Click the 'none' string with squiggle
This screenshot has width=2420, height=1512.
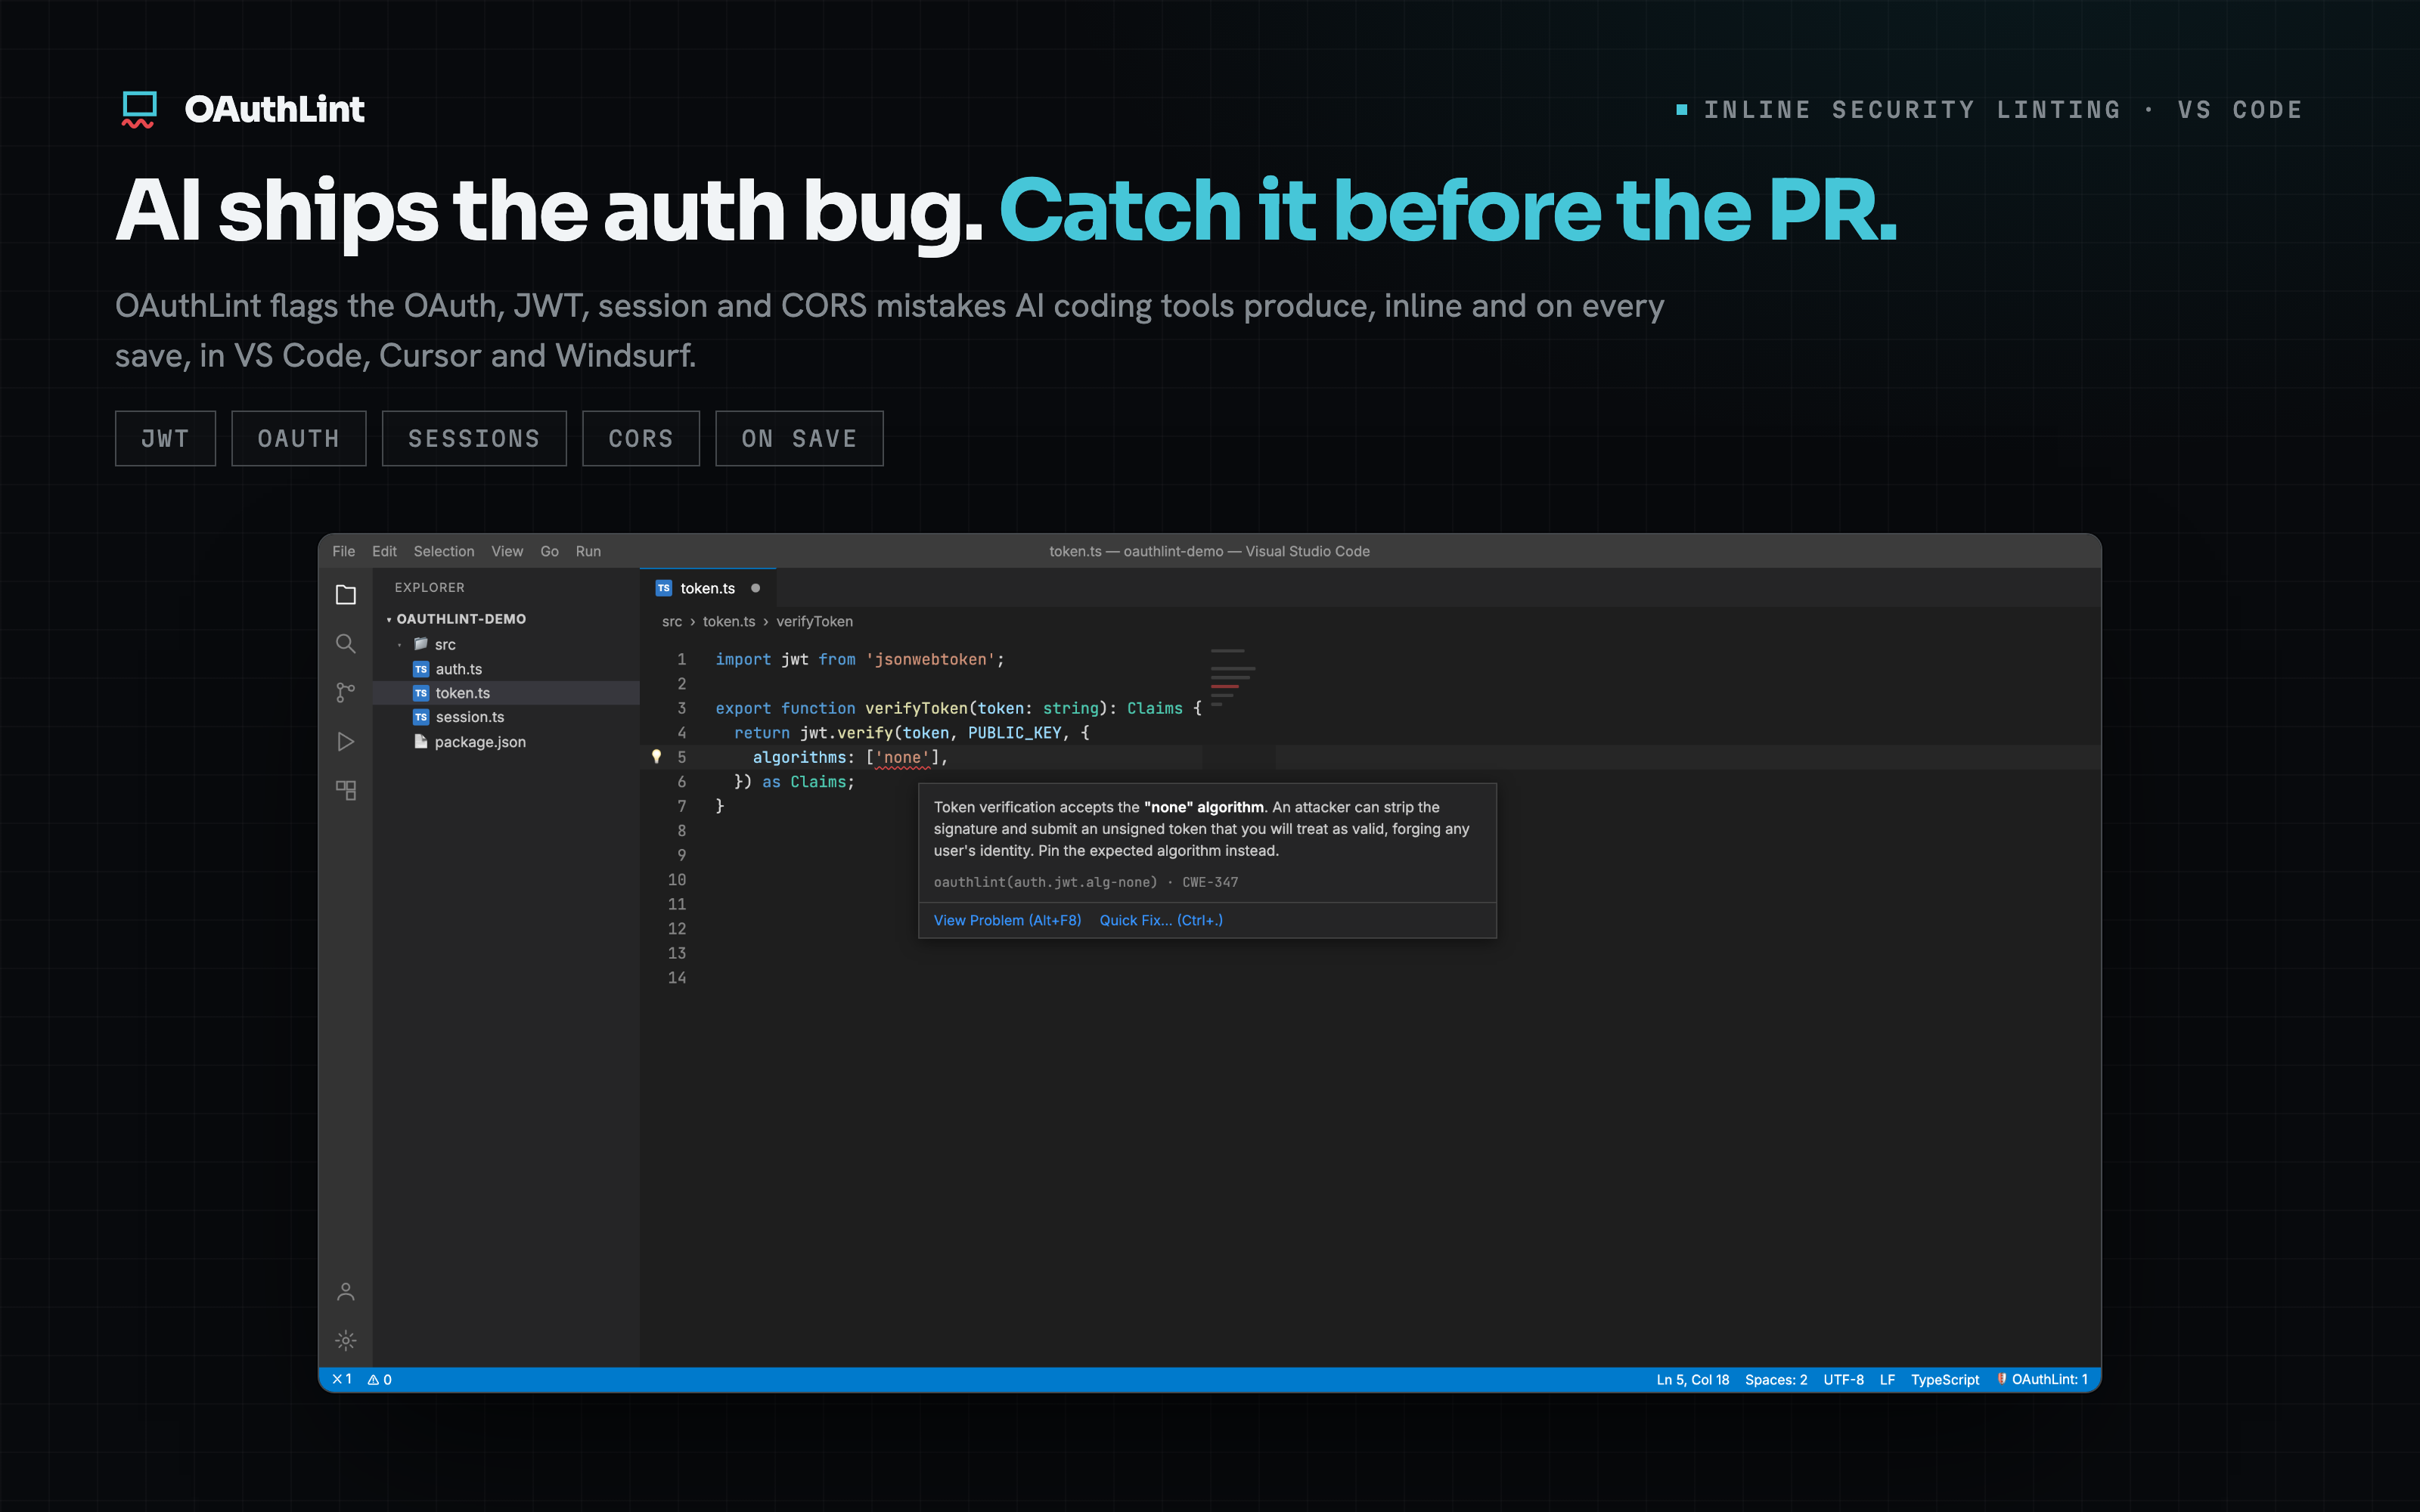pyautogui.click(x=902, y=758)
